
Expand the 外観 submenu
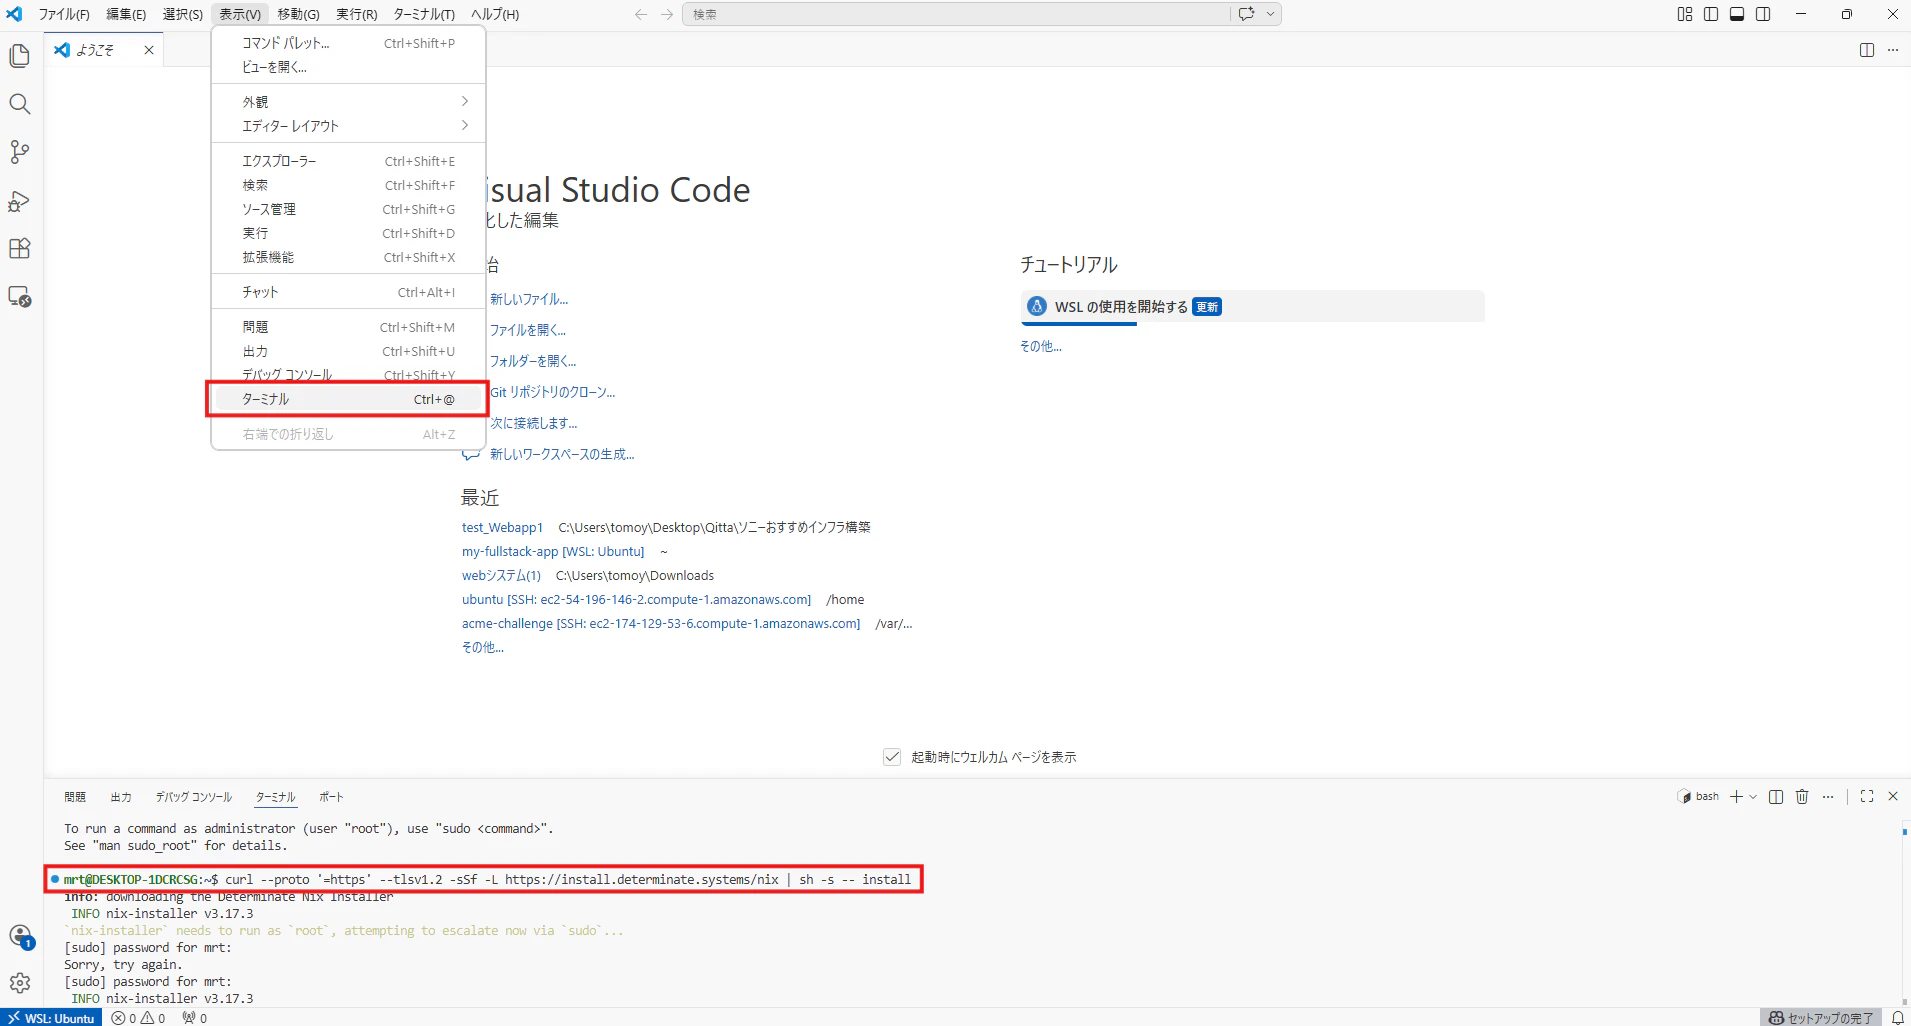[x=348, y=102]
